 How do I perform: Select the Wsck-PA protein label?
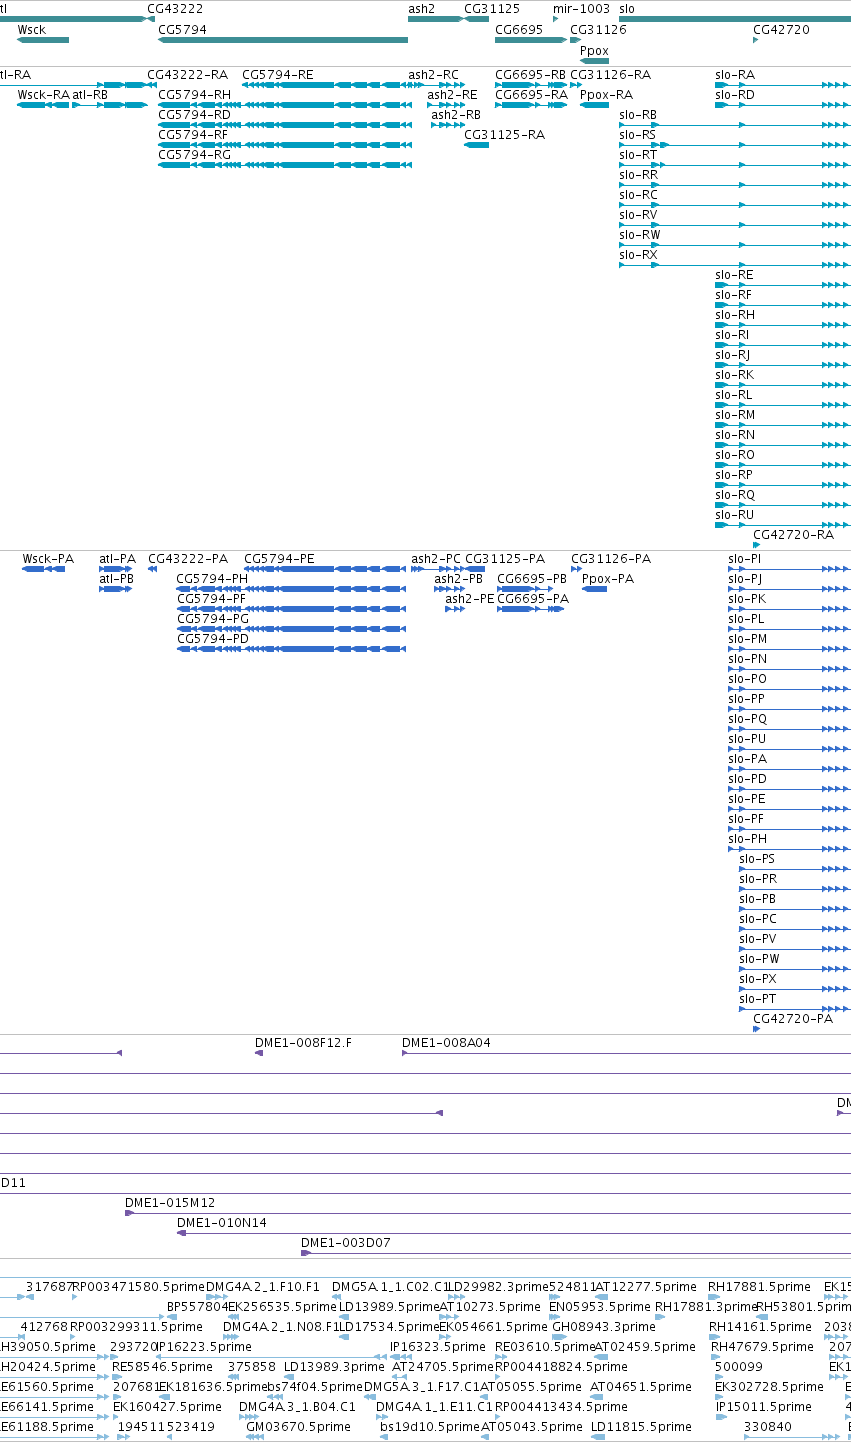tap(48, 559)
